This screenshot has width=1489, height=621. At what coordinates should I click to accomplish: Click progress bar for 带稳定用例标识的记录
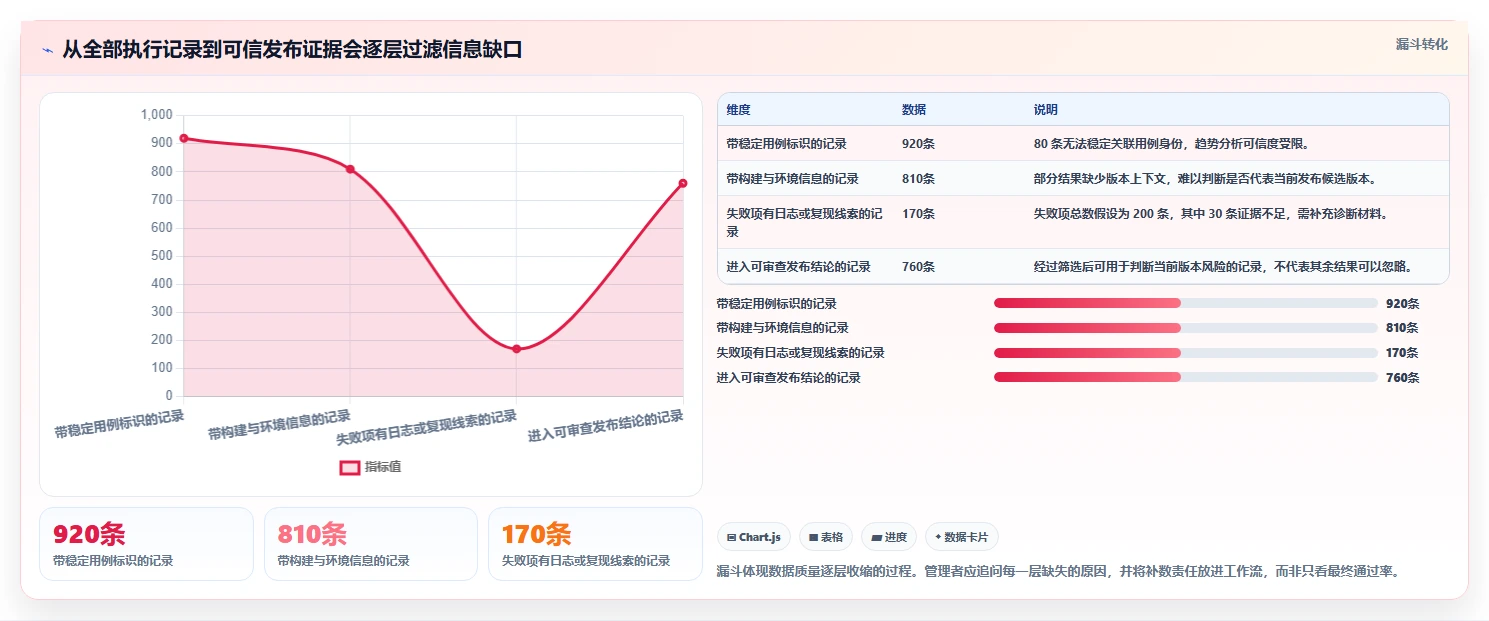pyautogui.click(x=1186, y=303)
